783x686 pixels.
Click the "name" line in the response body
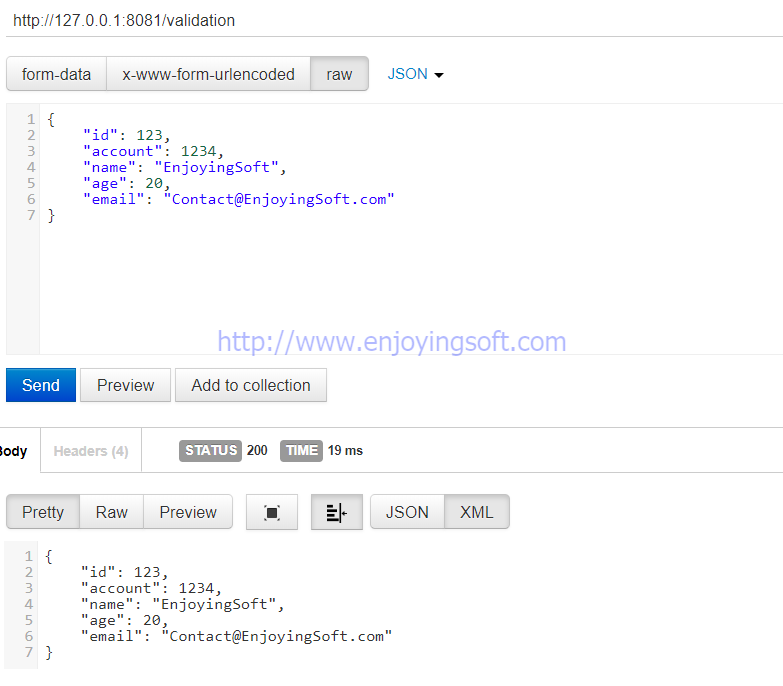click(x=182, y=604)
